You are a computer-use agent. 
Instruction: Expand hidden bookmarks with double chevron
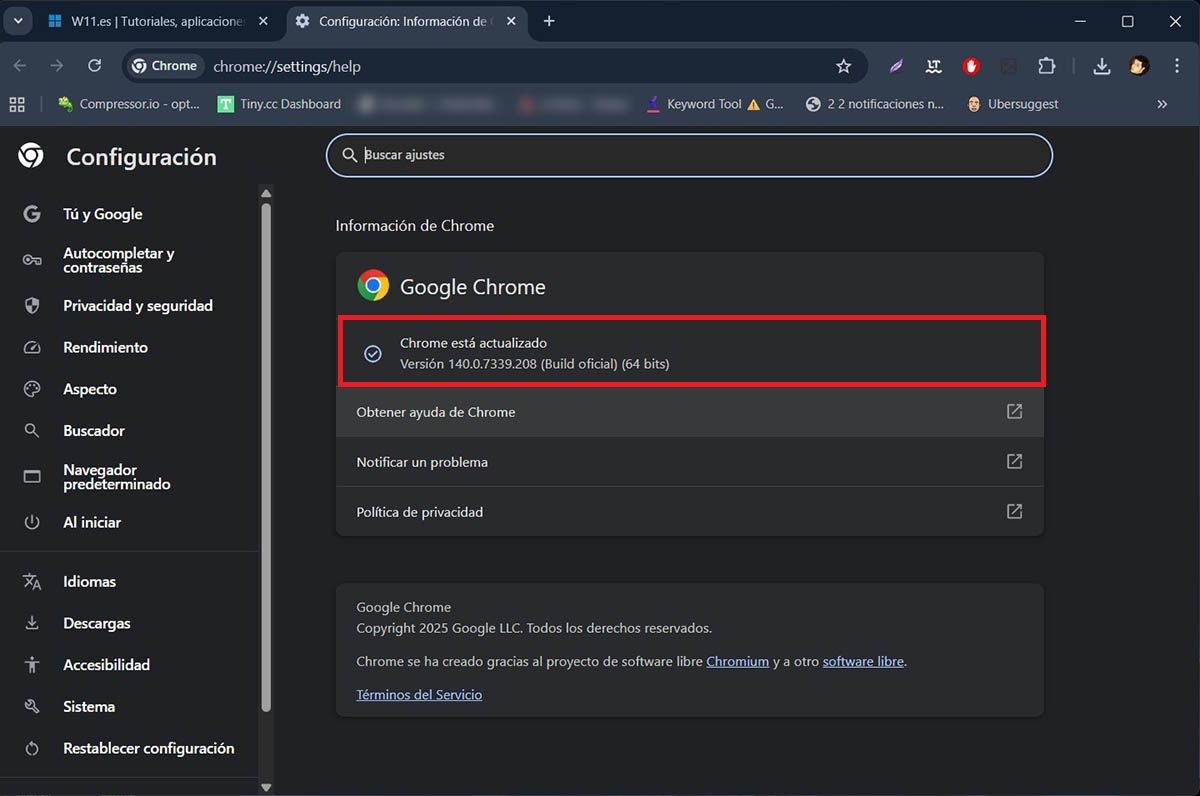[1162, 104]
